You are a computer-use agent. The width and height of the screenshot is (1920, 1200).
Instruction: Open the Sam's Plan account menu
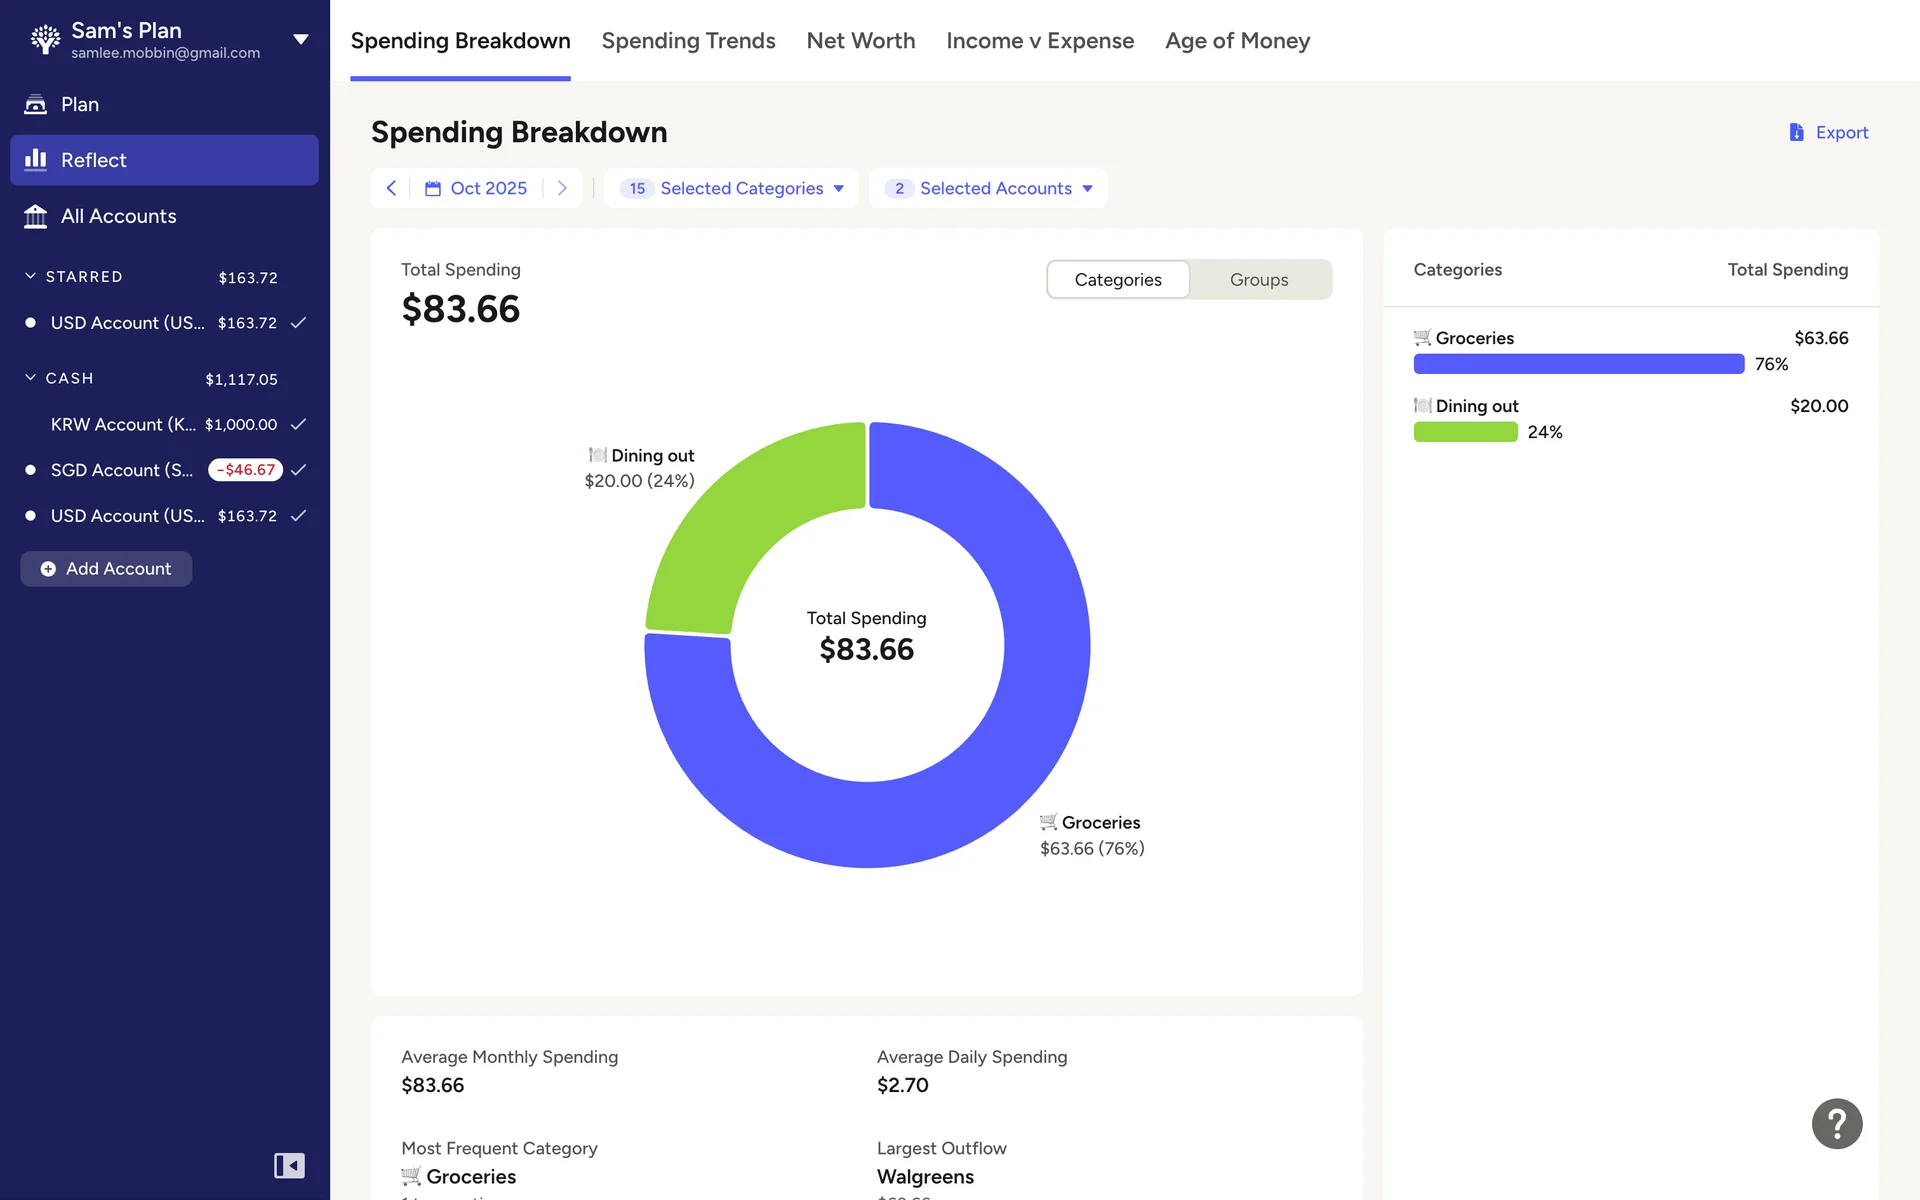click(300, 40)
